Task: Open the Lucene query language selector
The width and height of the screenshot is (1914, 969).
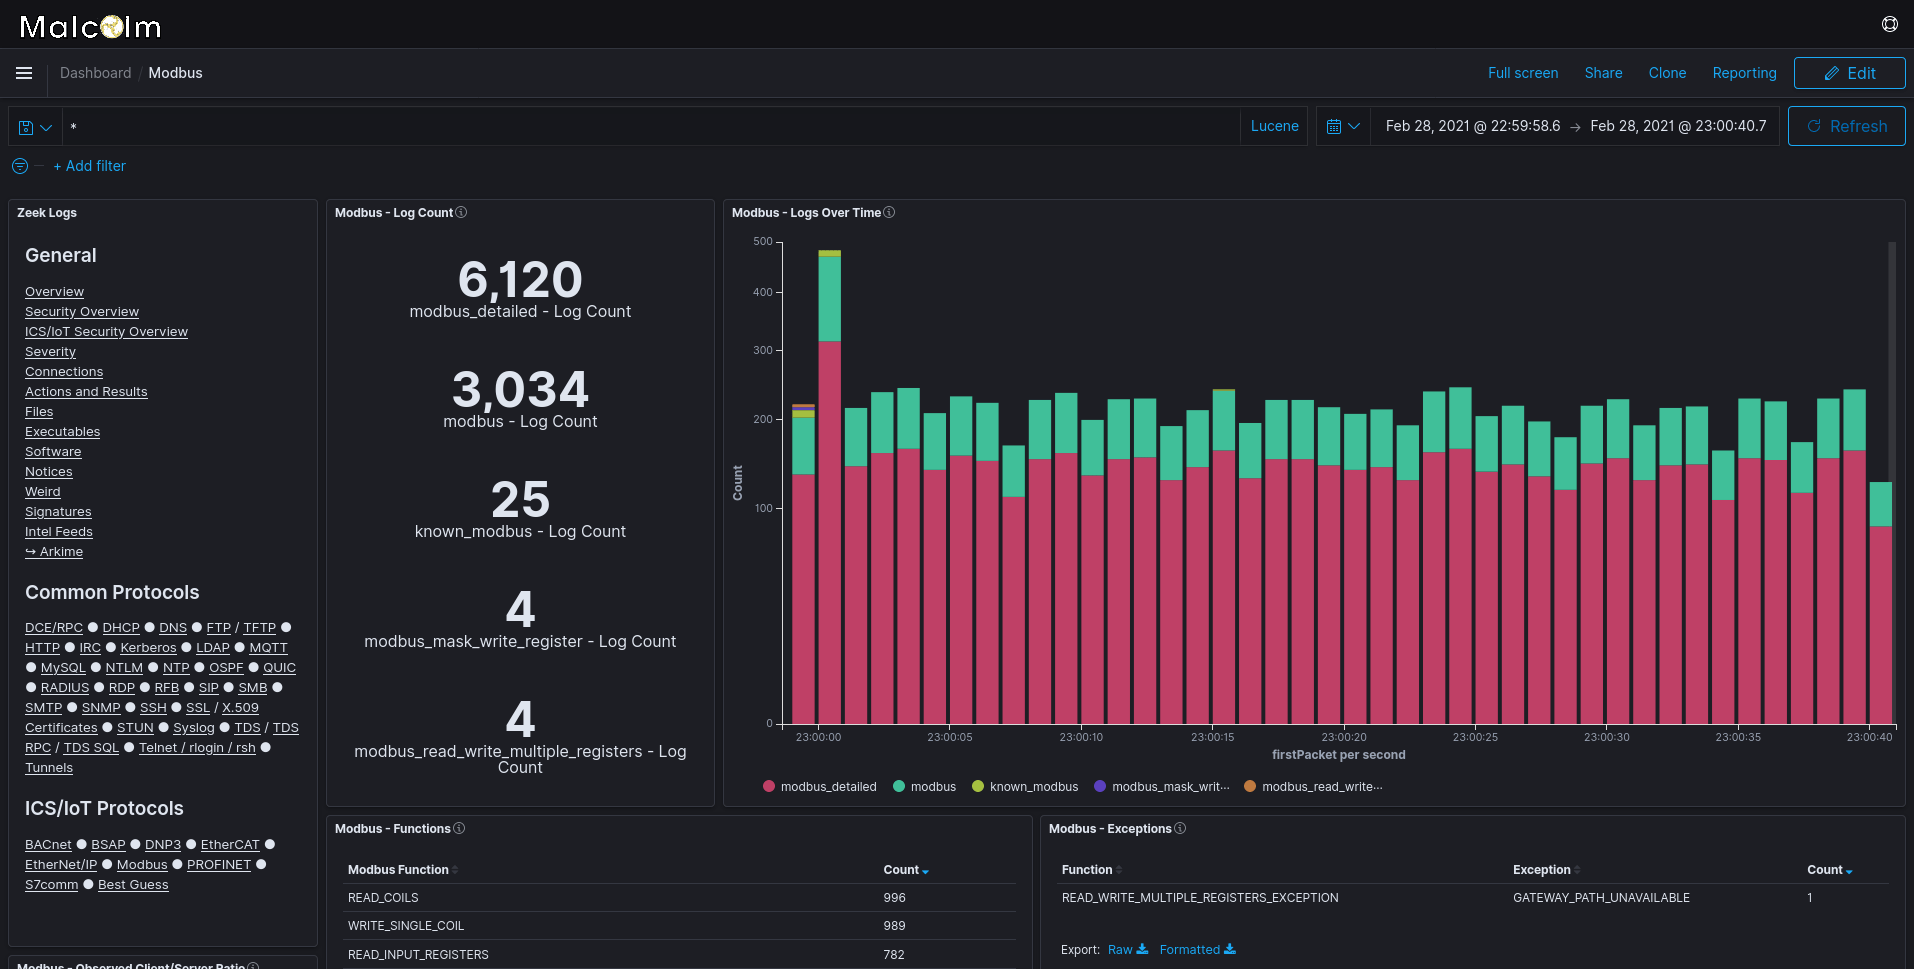Action: tap(1273, 126)
